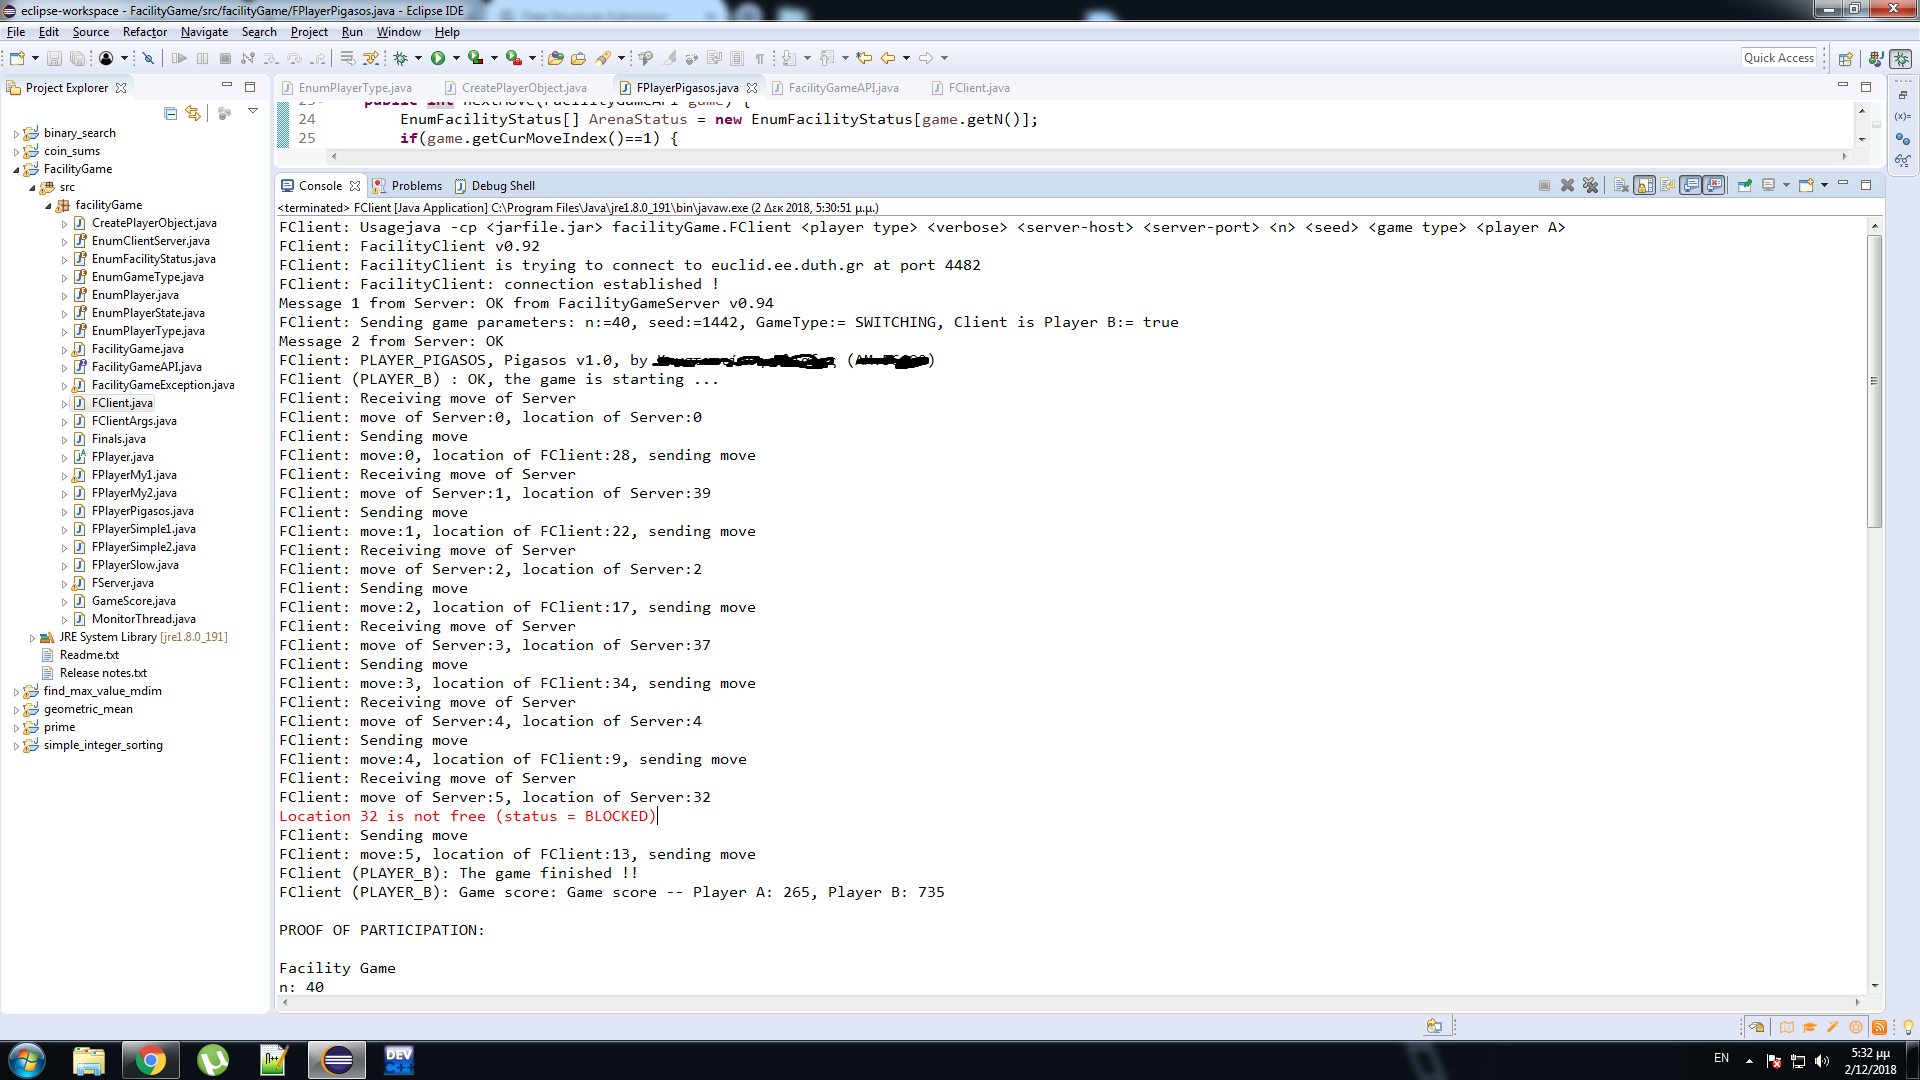The image size is (1920, 1080).
Task: Expand the JRE System Library node
Action: click(32, 638)
